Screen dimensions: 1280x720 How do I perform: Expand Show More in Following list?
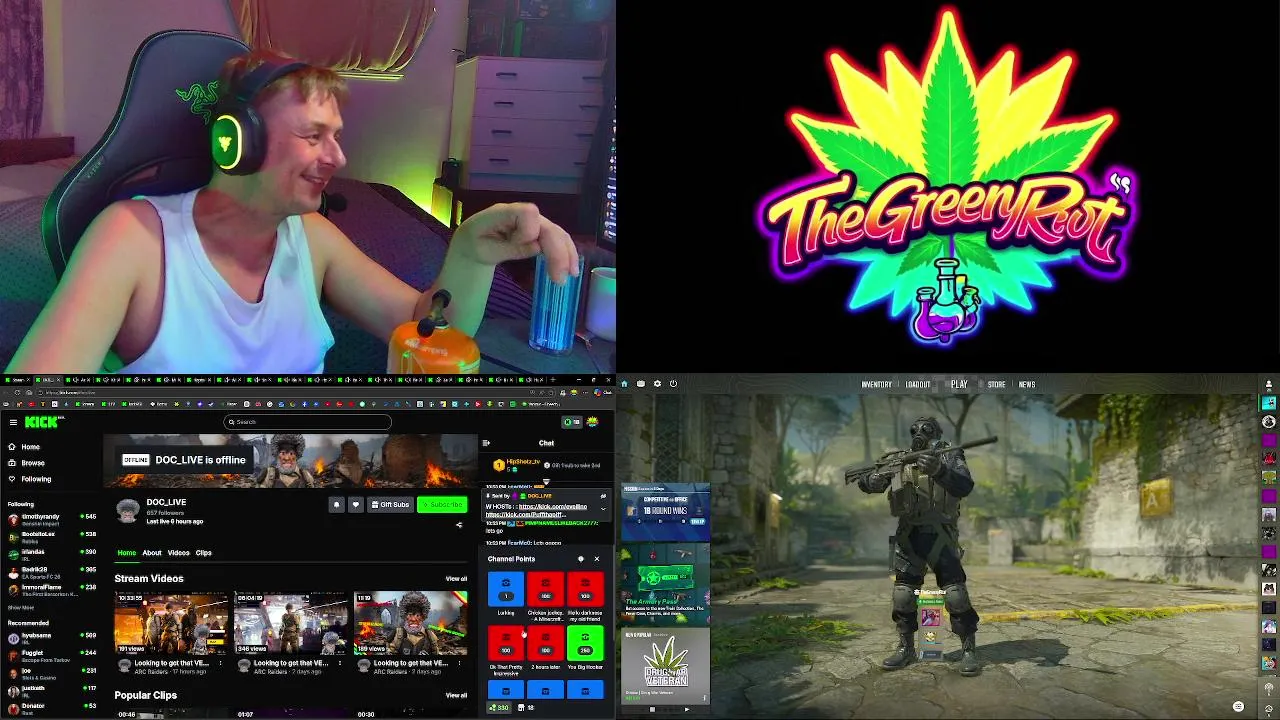[21, 607]
